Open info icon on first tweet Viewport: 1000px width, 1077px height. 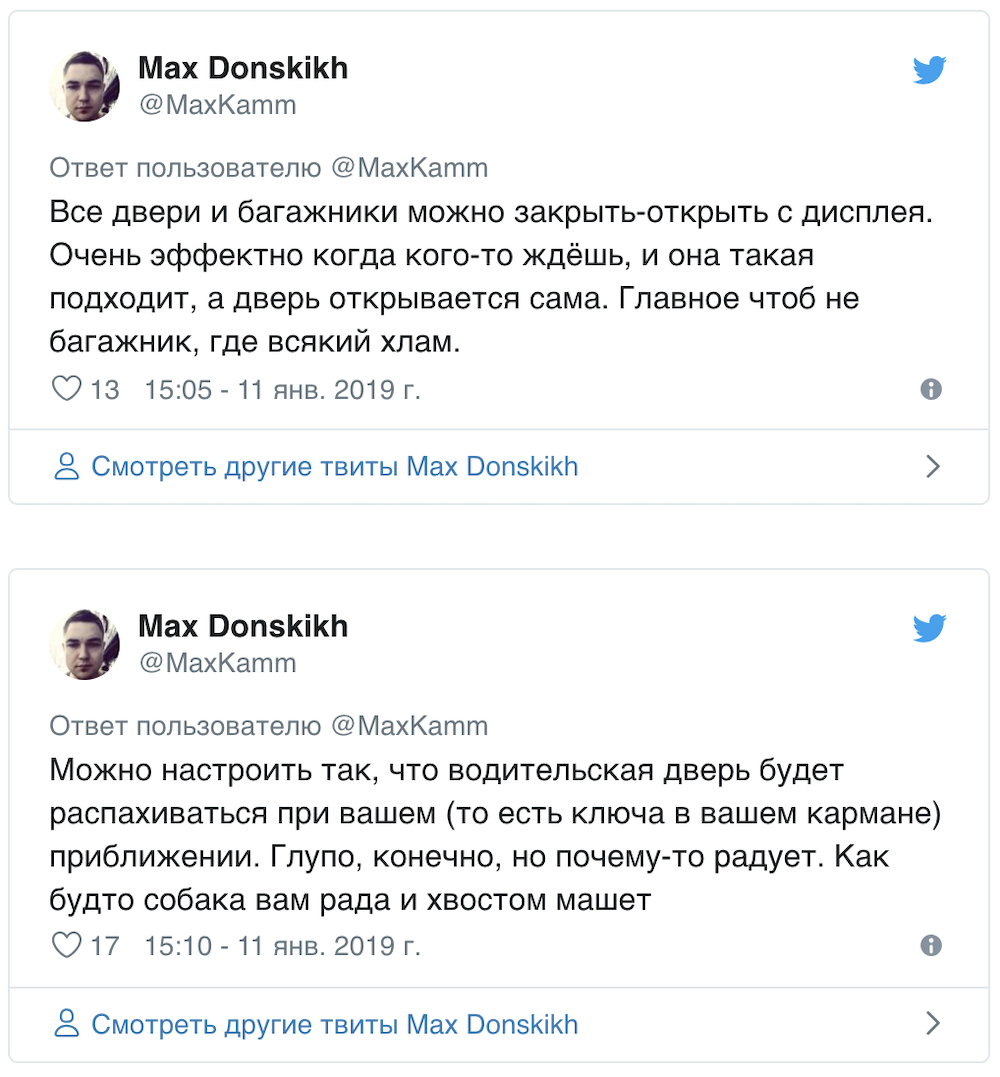point(931,389)
